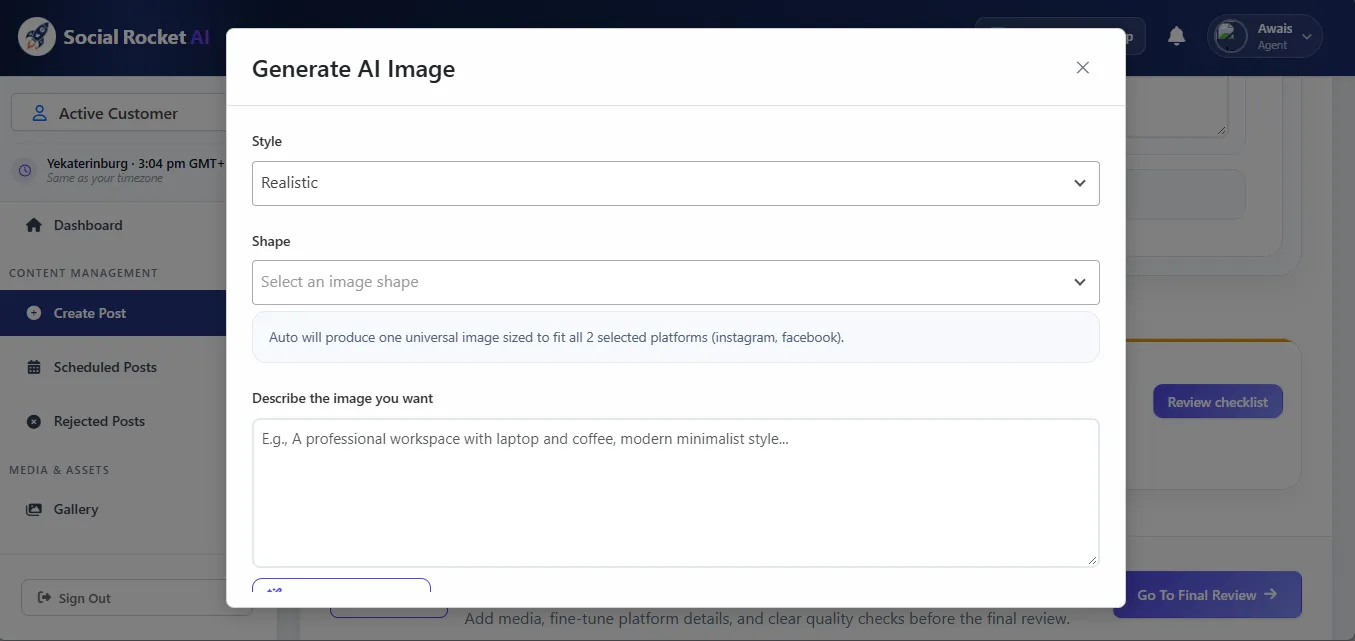Click the Social Rocket AI brand name

click(x=136, y=37)
